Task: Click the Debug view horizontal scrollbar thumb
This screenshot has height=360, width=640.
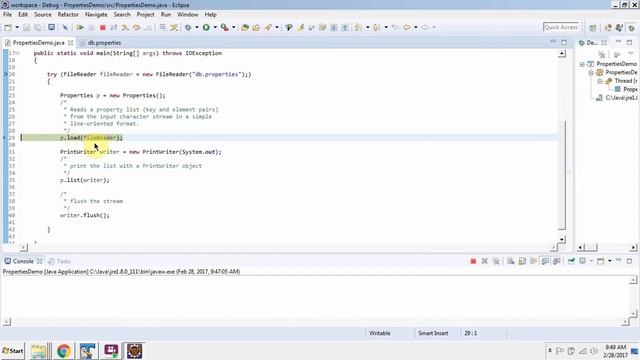Action: tap(591, 247)
